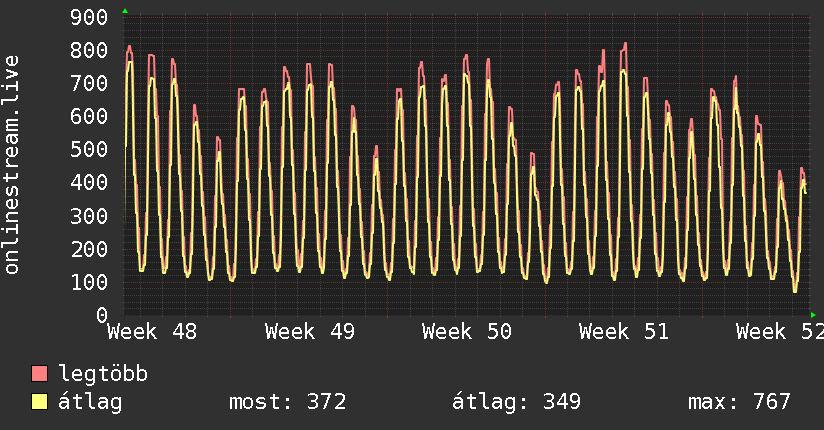Click the 100 y-axis label
The image size is (824, 430).
click(89, 282)
